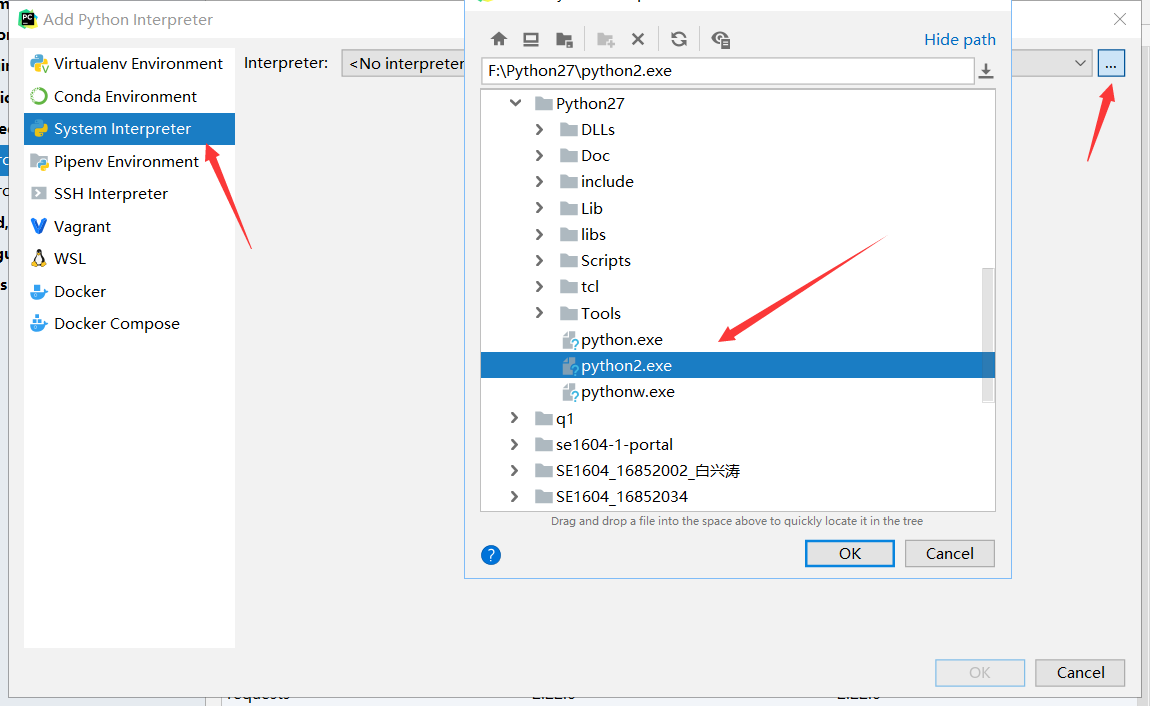The width and height of the screenshot is (1150, 706).
Task: Select the SE1604_16852034 folder
Action: pyautogui.click(x=611, y=496)
